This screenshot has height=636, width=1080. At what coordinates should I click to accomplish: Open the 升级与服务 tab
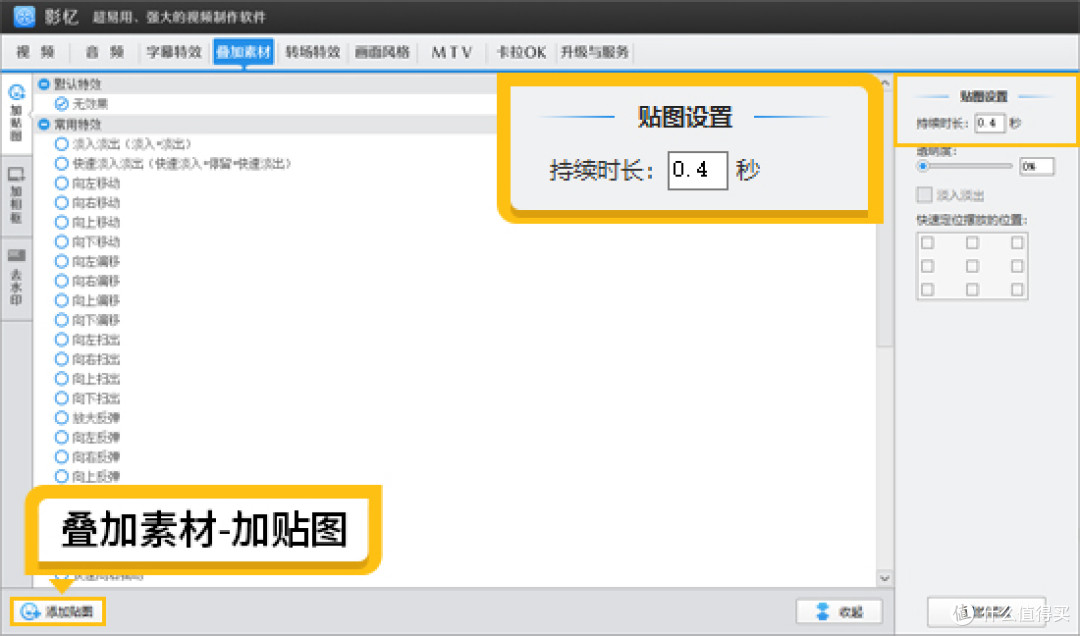click(594, 52)
